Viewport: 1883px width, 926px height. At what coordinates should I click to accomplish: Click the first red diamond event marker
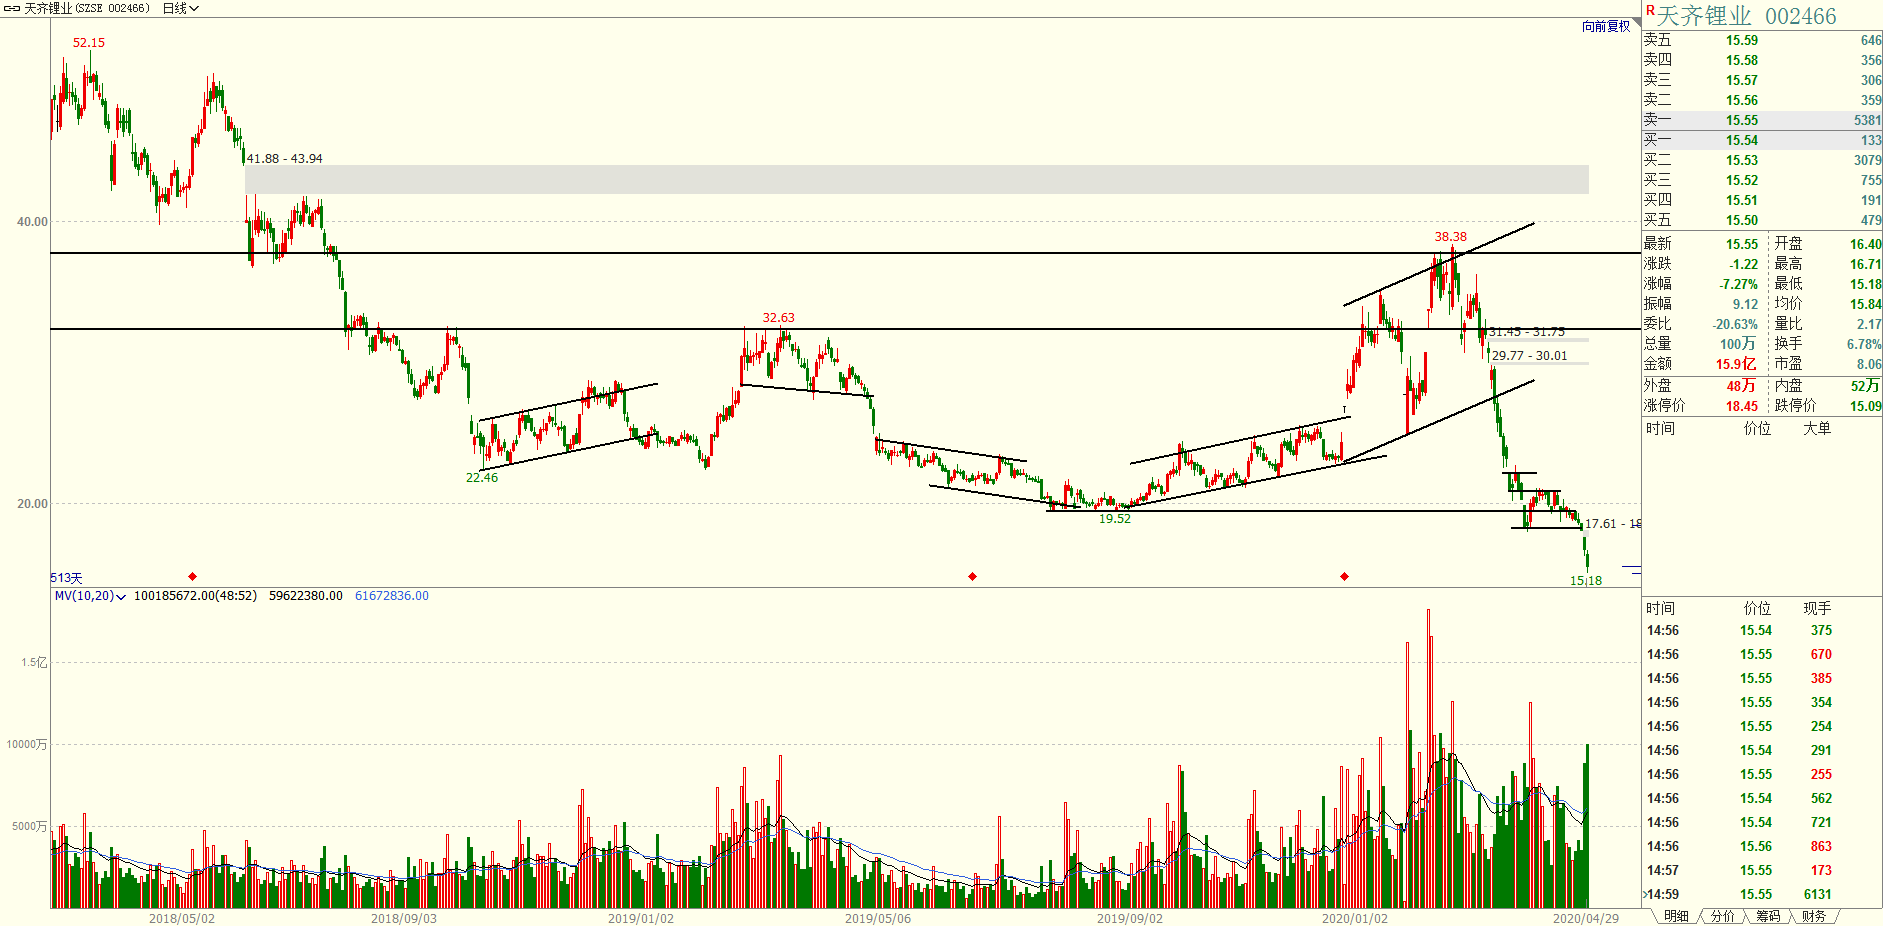[192, 576]
